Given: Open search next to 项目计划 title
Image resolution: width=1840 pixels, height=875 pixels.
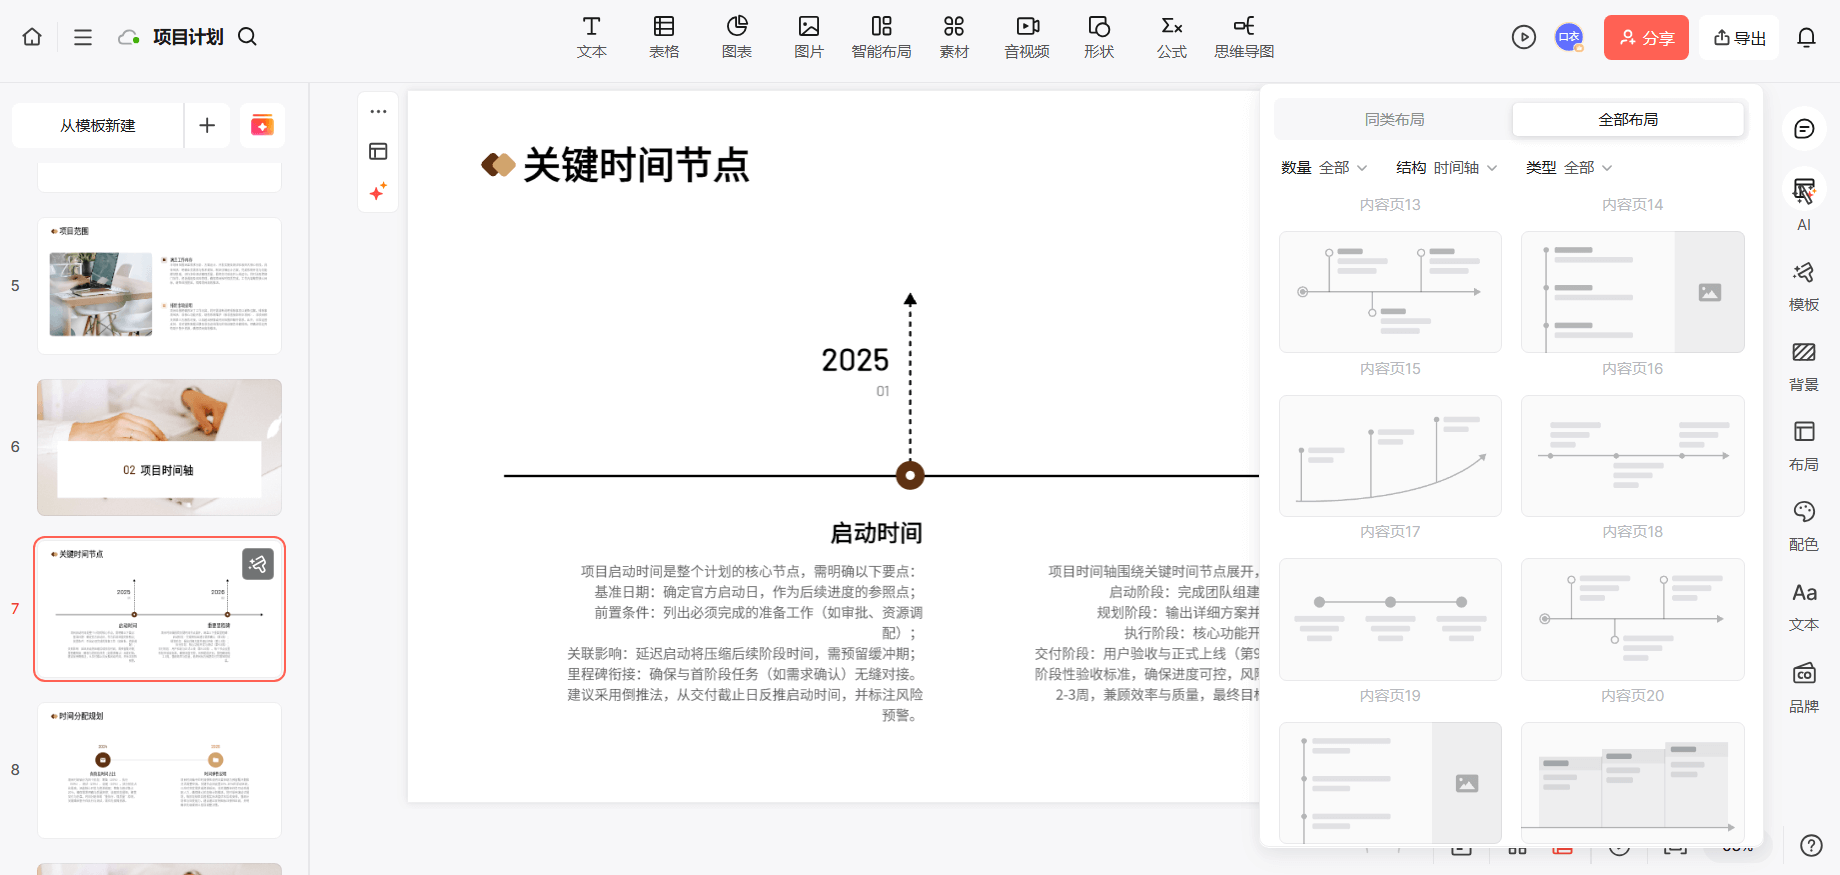Looking at the screenshot, I should click(x=247, y=37).
